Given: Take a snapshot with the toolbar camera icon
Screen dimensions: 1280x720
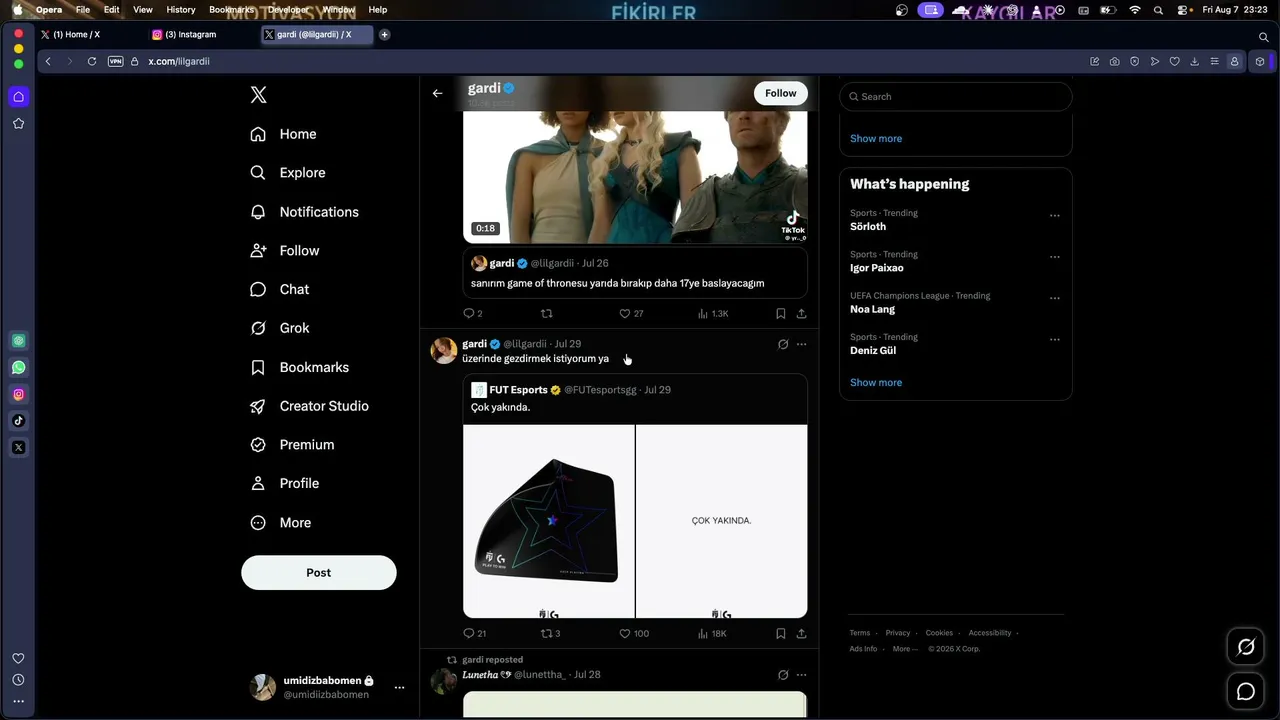Looking at the screenshot, I should 1114,61.
